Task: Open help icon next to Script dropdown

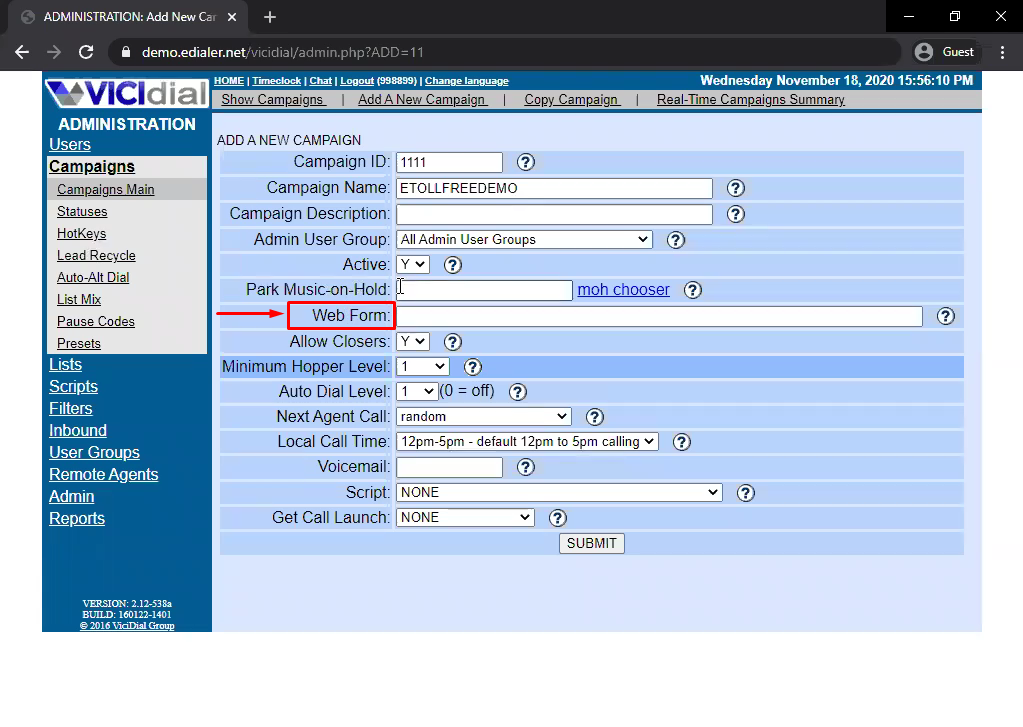Action: pyautogui.click(x=745, y=493)
